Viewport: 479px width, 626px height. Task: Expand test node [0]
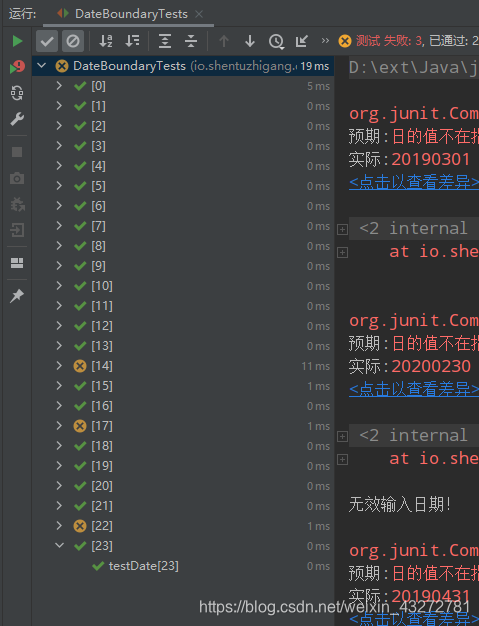point(59,85)
